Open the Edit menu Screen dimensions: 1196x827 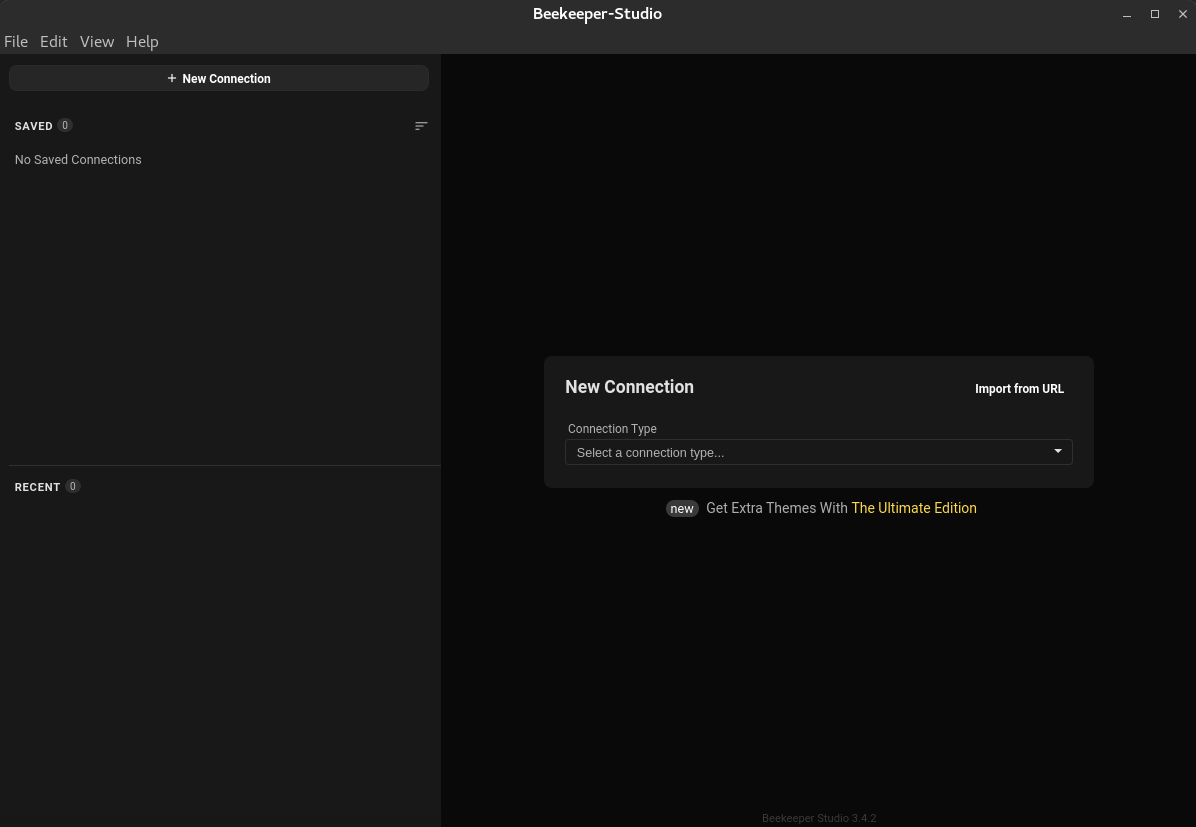point(53,41)
